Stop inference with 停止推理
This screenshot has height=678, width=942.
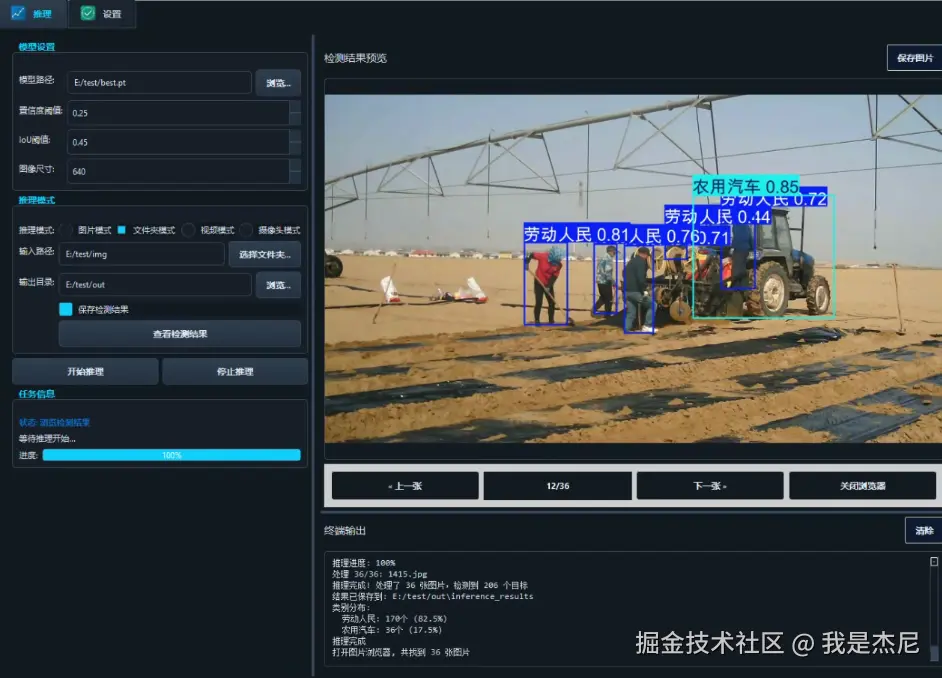click(x=234, y=370)
